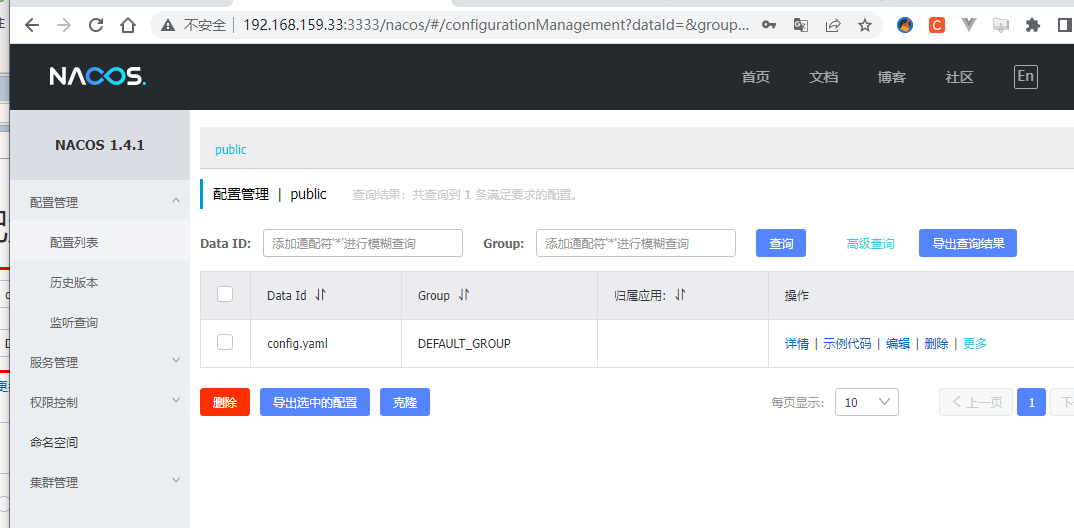
Task: Open saved passwords key icon
Action: (x=769, y=25)
